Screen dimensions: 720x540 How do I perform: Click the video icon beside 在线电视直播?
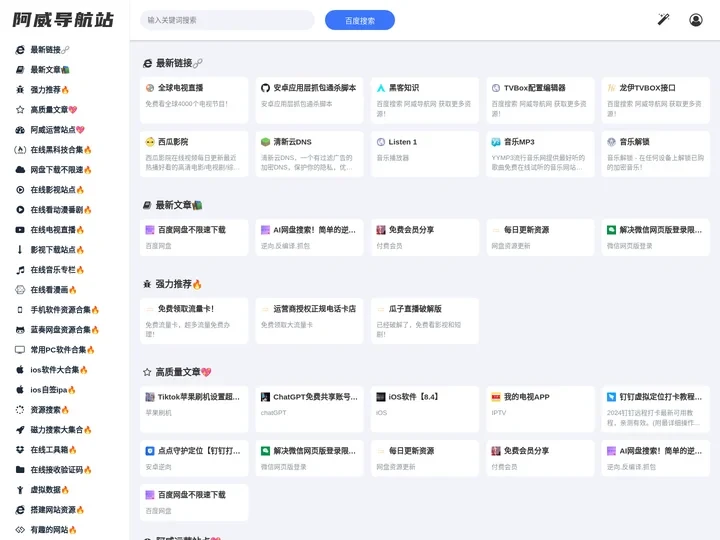[20, 230]
